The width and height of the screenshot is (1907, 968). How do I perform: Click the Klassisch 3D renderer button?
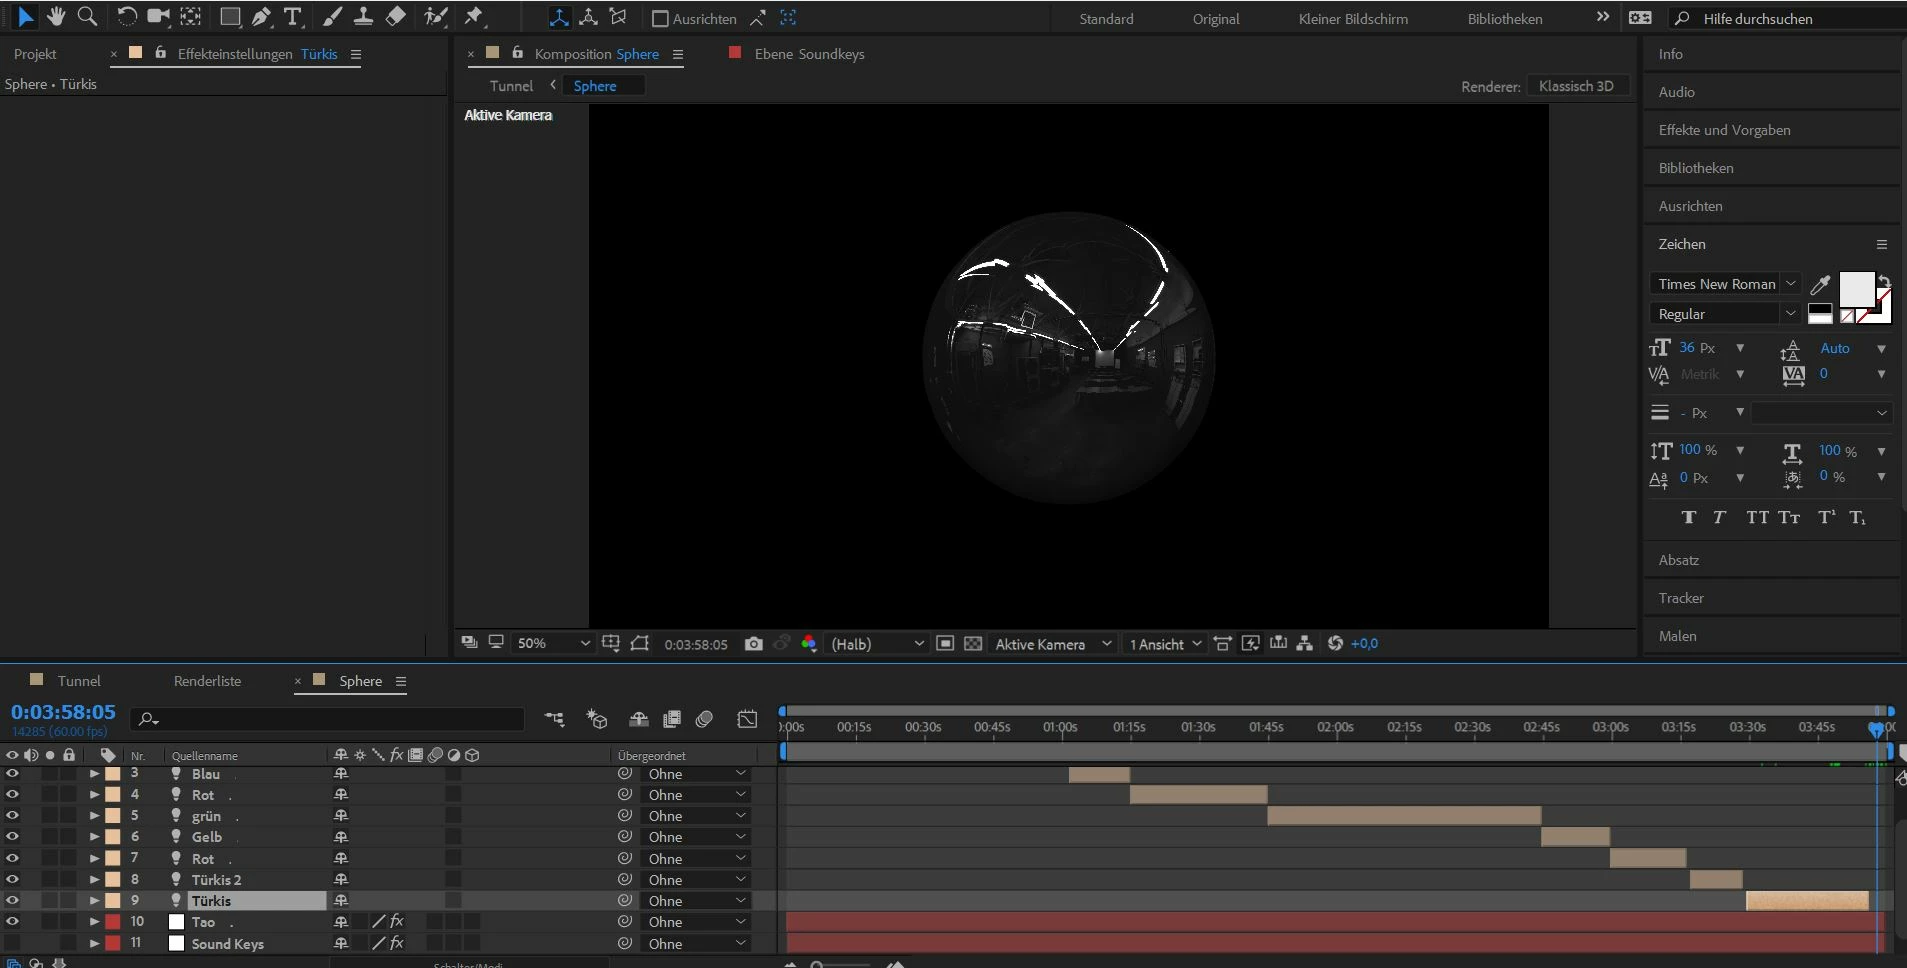1576,86
